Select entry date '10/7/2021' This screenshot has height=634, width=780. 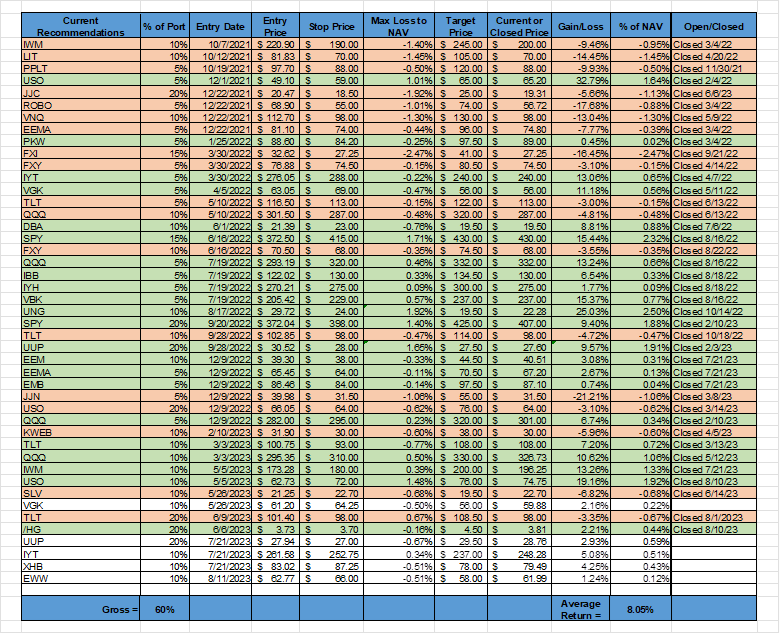pos(220,44)
